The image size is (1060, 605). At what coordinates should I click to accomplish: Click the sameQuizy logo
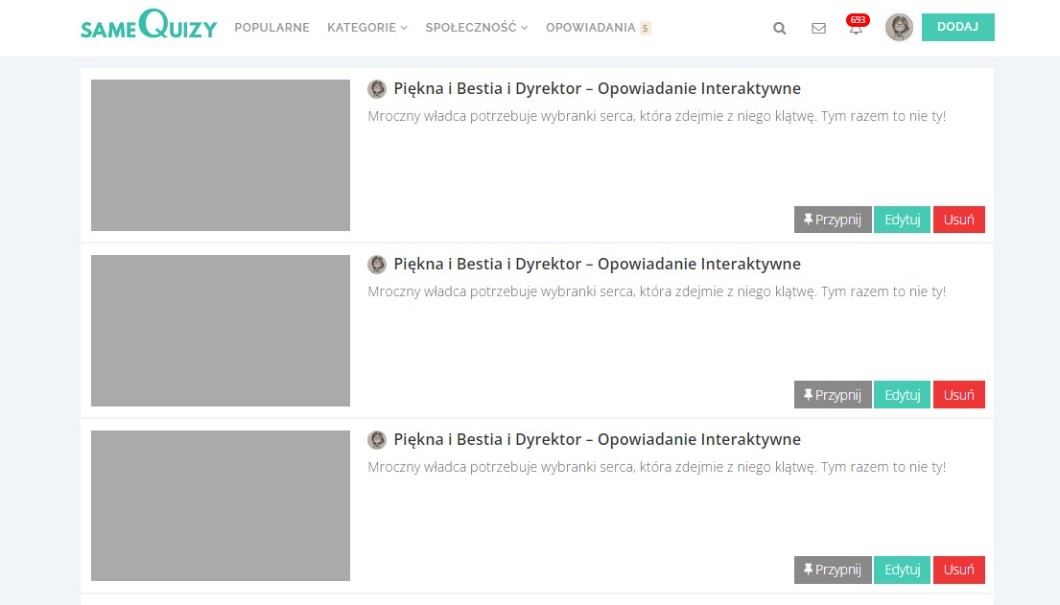pos(148,27)
